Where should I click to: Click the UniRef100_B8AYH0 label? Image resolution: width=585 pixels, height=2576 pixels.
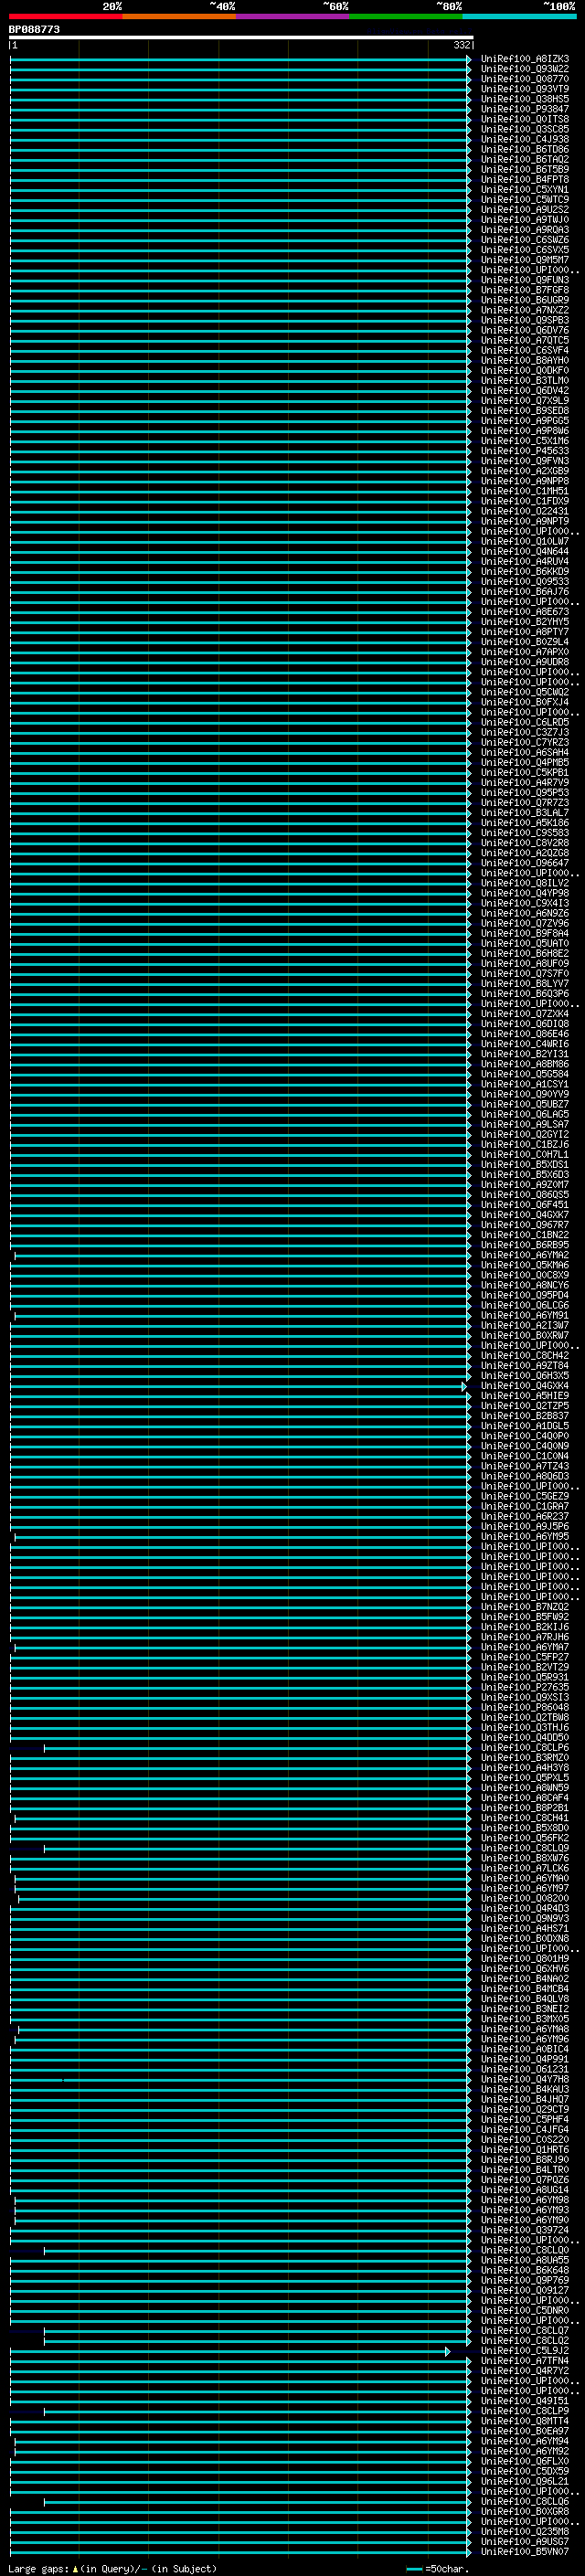(x=525, y=361)
